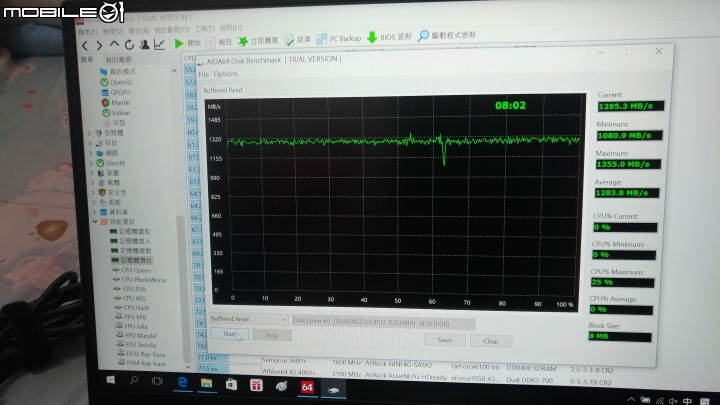720x405 pixels.
Task: Open the 報告(R) menu in AIDA64 main window
Action: [139, 31]
